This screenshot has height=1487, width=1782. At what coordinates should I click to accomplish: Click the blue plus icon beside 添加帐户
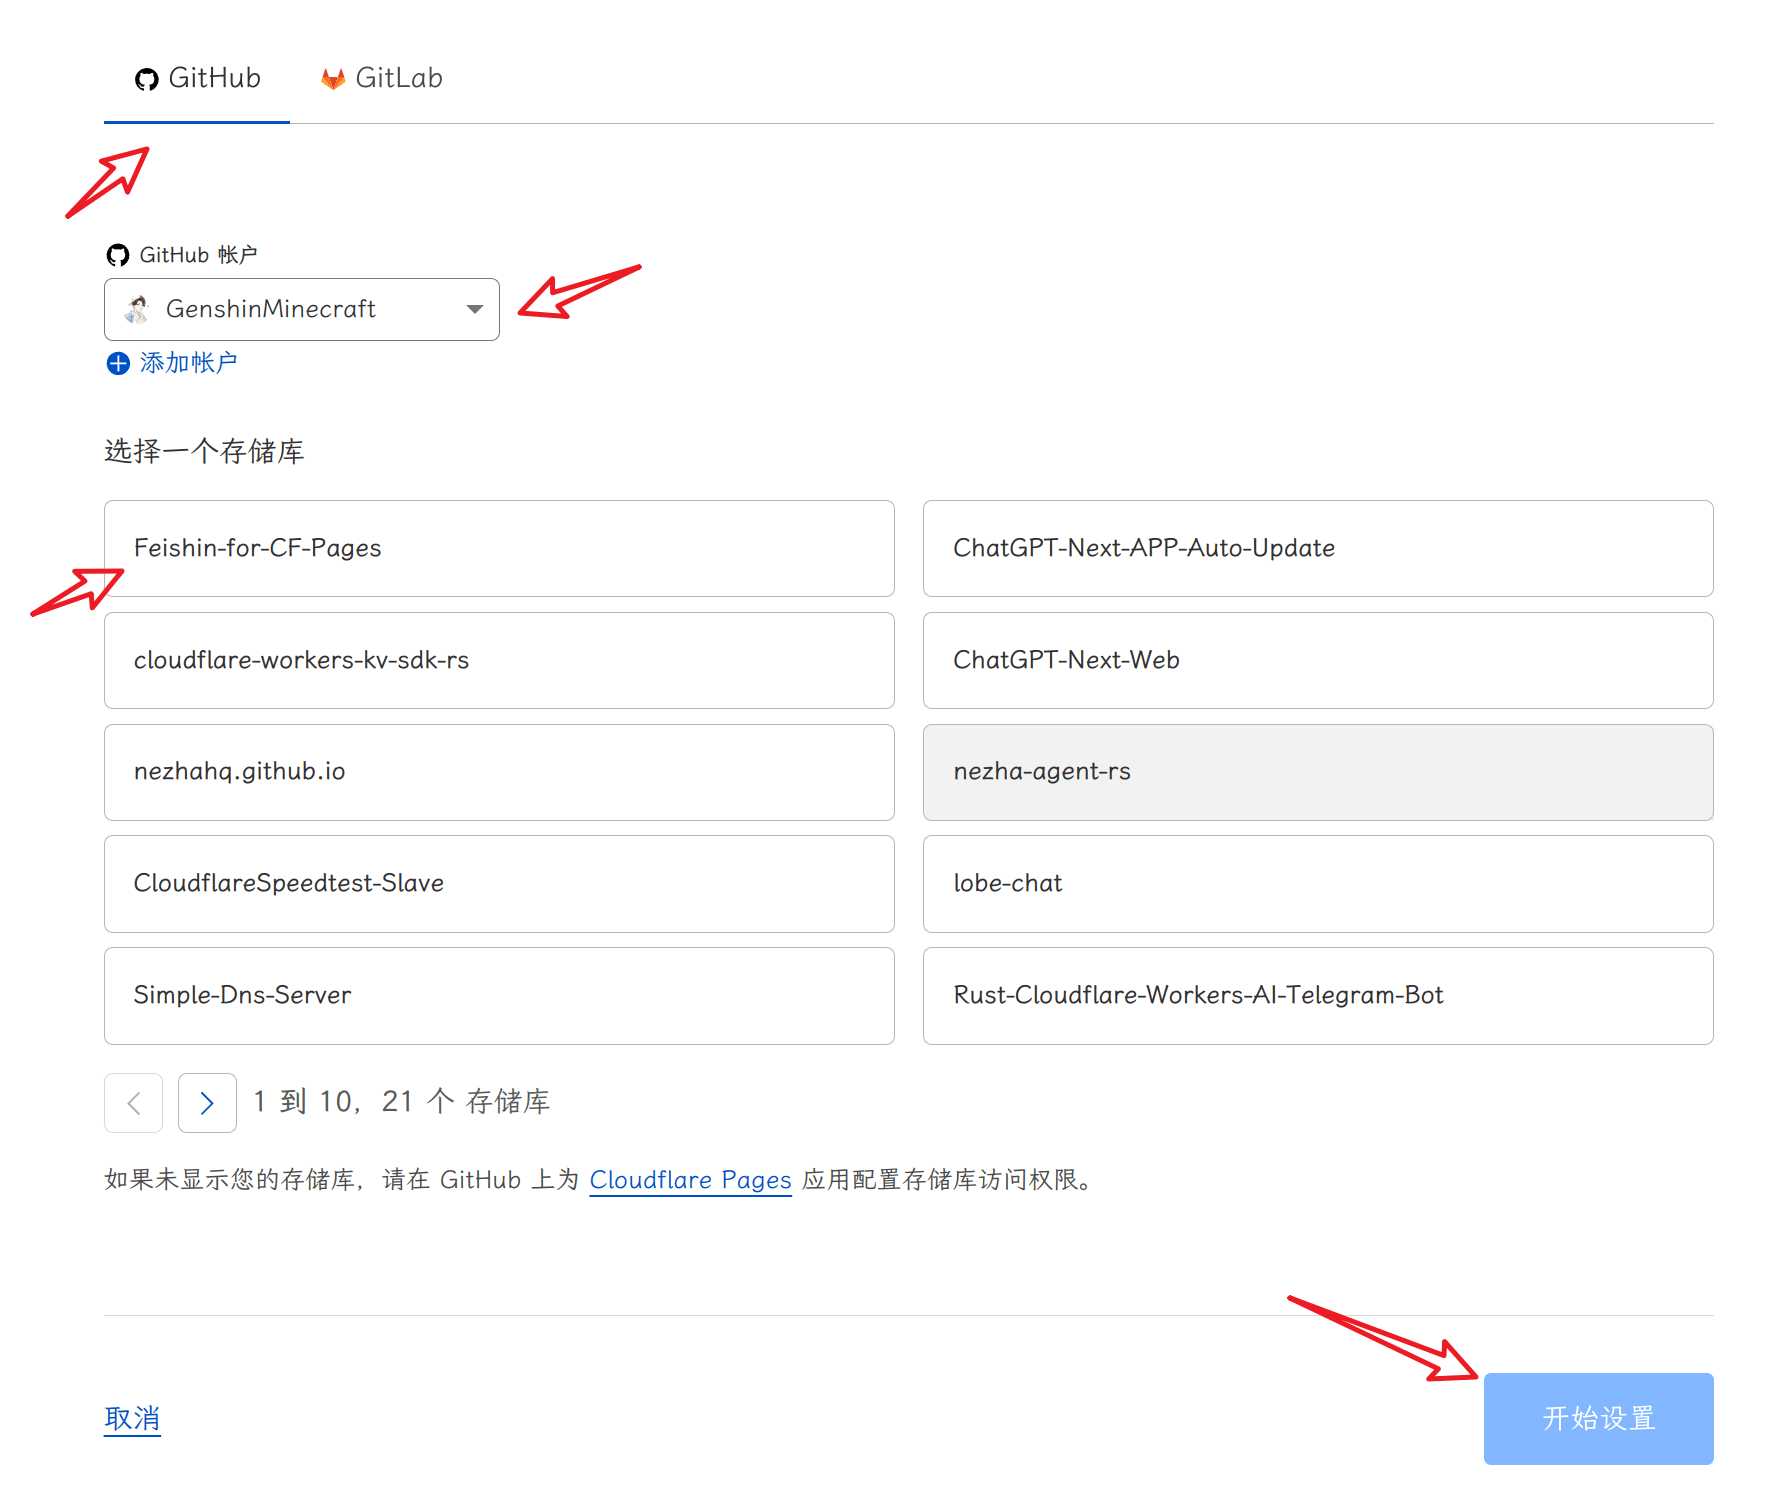point(118,364)
